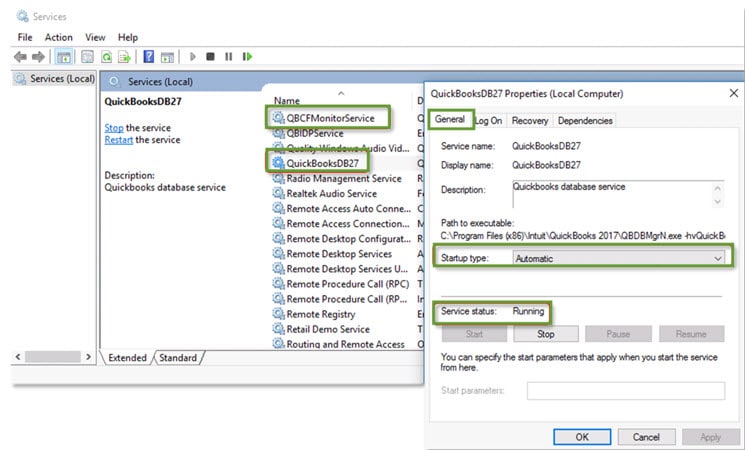Click the greyed-out Start button
The height and width of the screenshot is (450, 745).
[x=474, y=334]
